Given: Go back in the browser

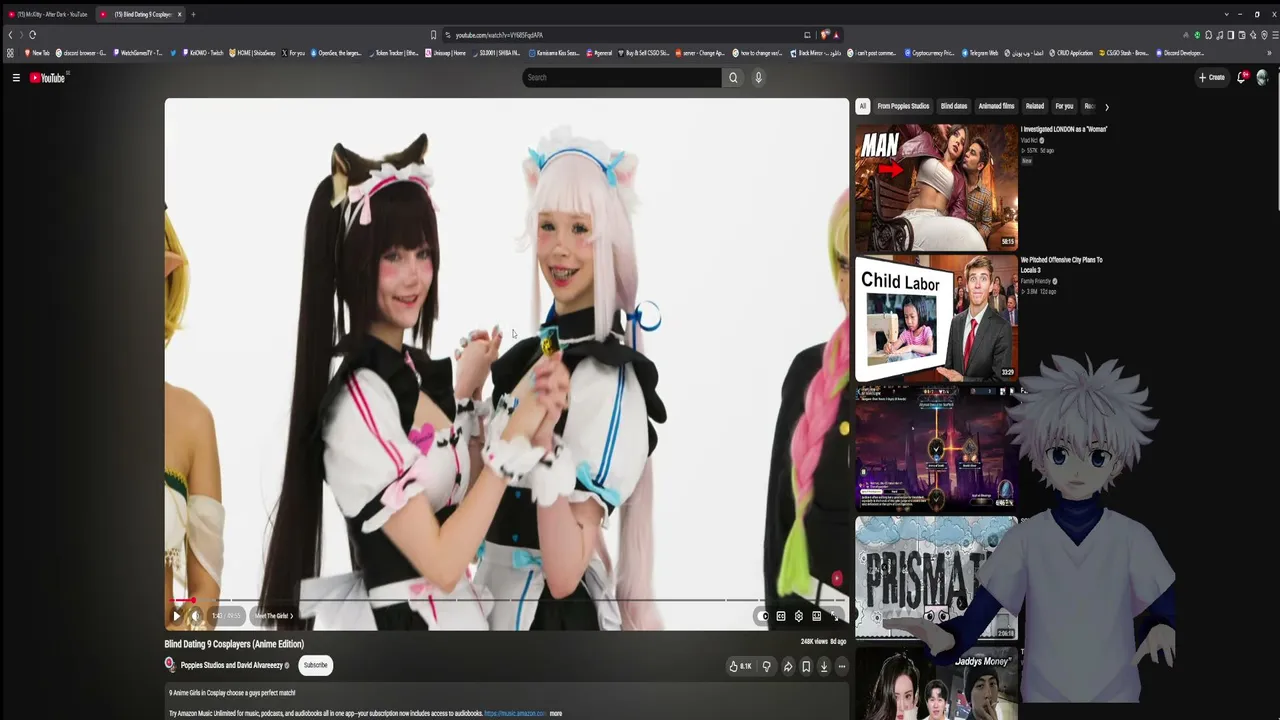Looking at the screenshot, I should point(10,35).
